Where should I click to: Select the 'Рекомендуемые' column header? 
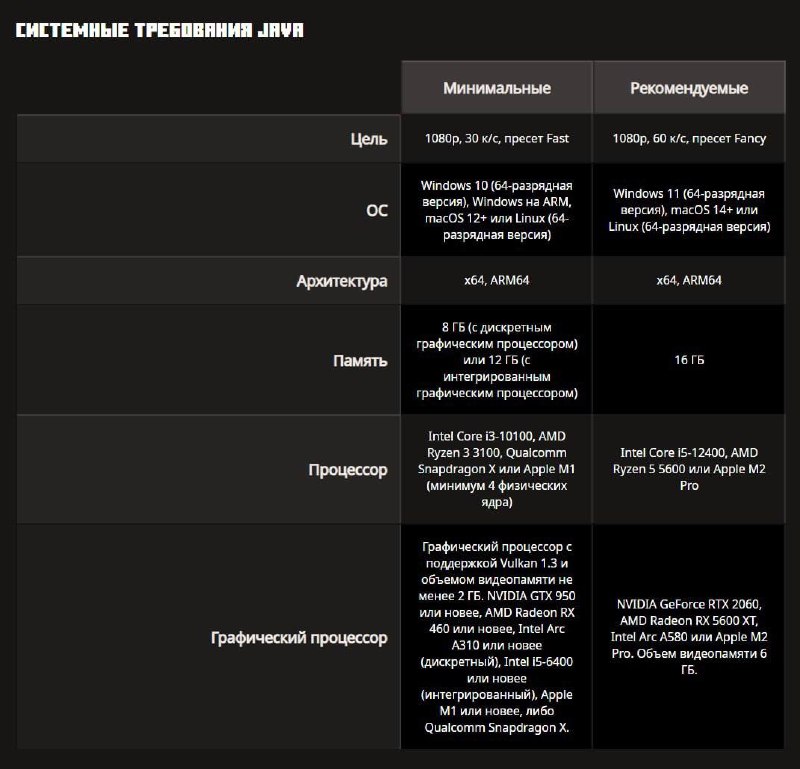pyautogui.click(x=689, y=88)
